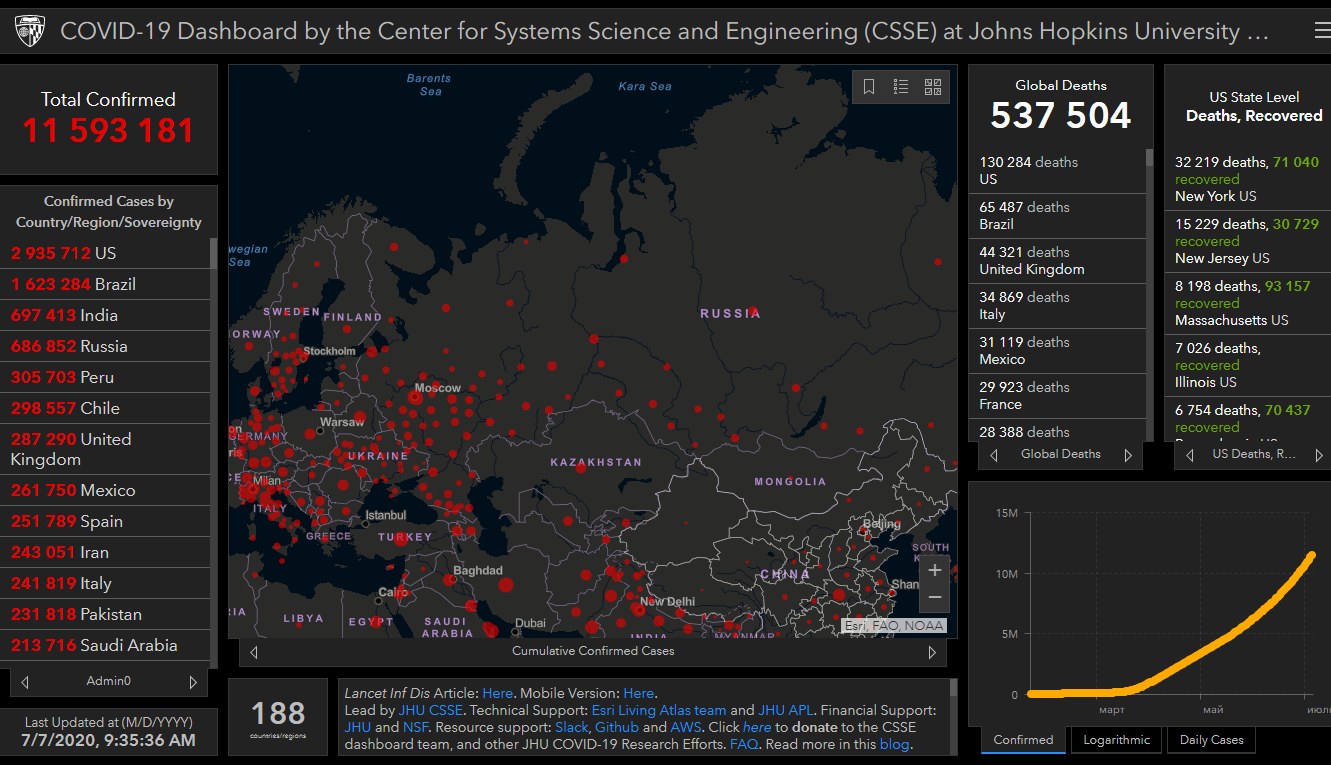Image resolution: width=1331 pixels, height=765 pixels.
Task: Advance the Global Deaths panel right arrow
Action: coord(1128,455)
